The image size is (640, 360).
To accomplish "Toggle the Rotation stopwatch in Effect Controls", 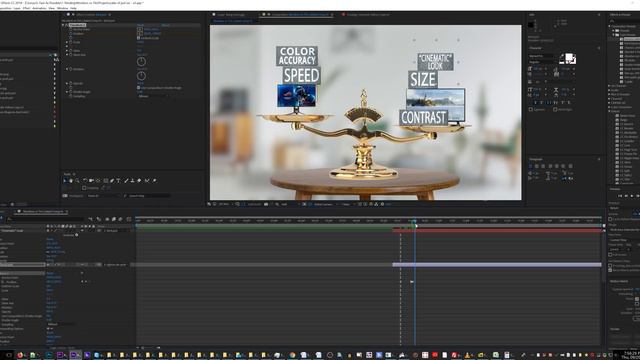I will [71, 69].
